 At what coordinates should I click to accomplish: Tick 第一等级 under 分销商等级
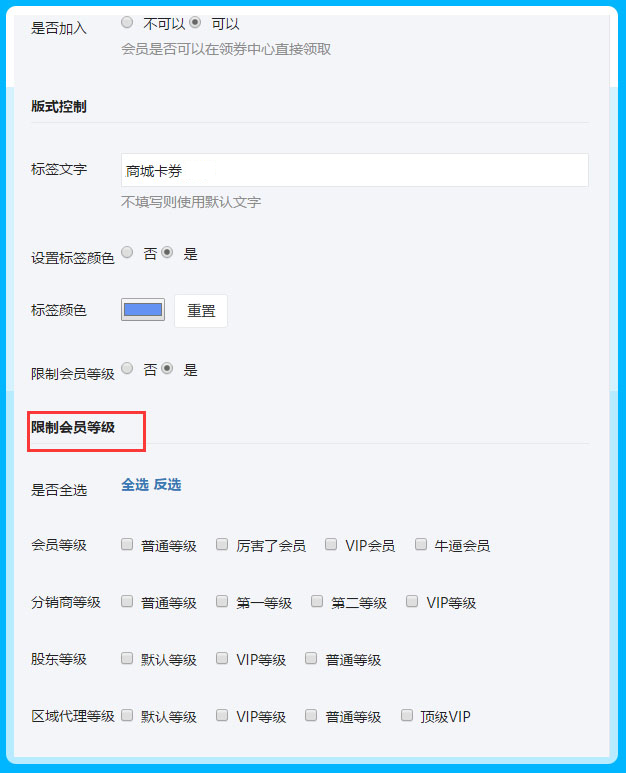(x=222, y=602)
